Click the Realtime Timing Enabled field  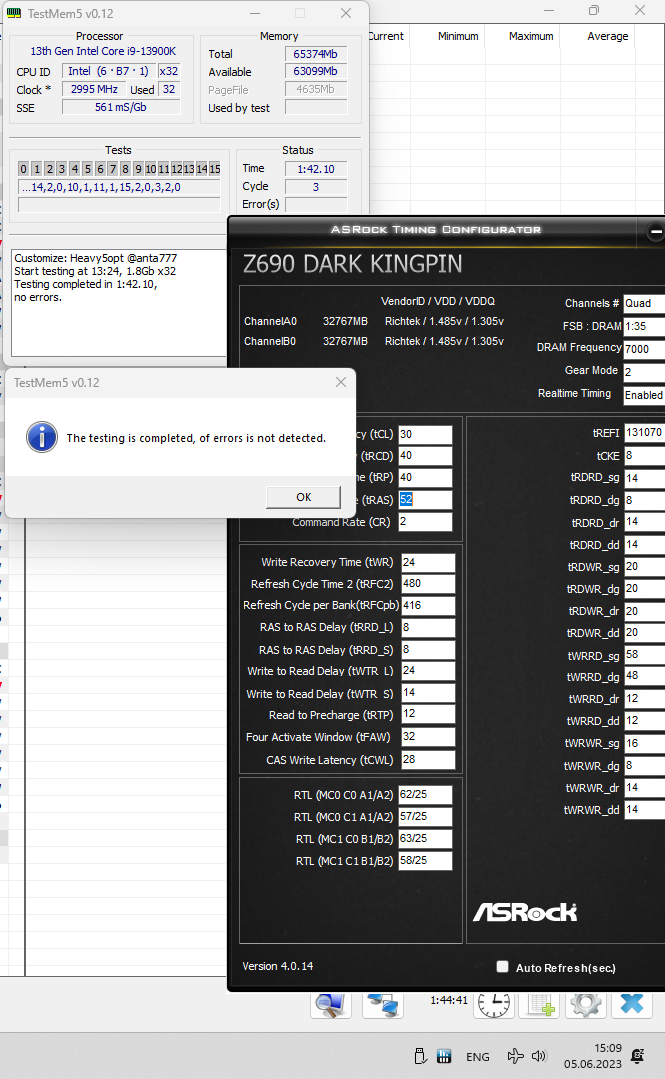tap(644, 395)
